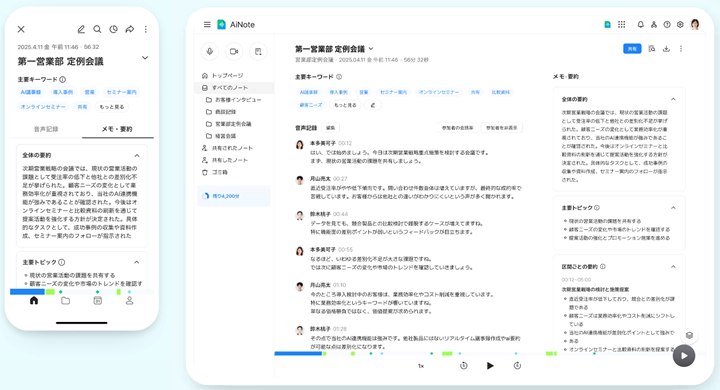
Task: Edit keywords with the pencil button
Action: pos(373,105)
